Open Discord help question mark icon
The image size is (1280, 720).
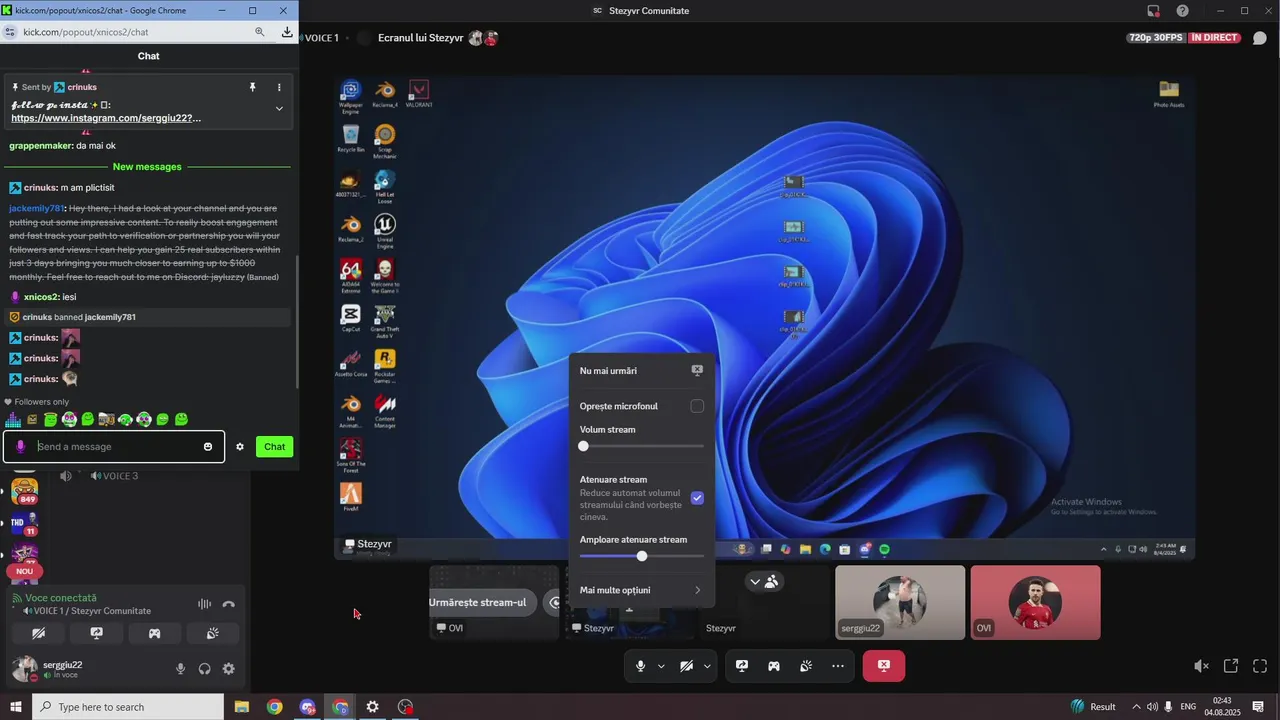point(1183,11)
